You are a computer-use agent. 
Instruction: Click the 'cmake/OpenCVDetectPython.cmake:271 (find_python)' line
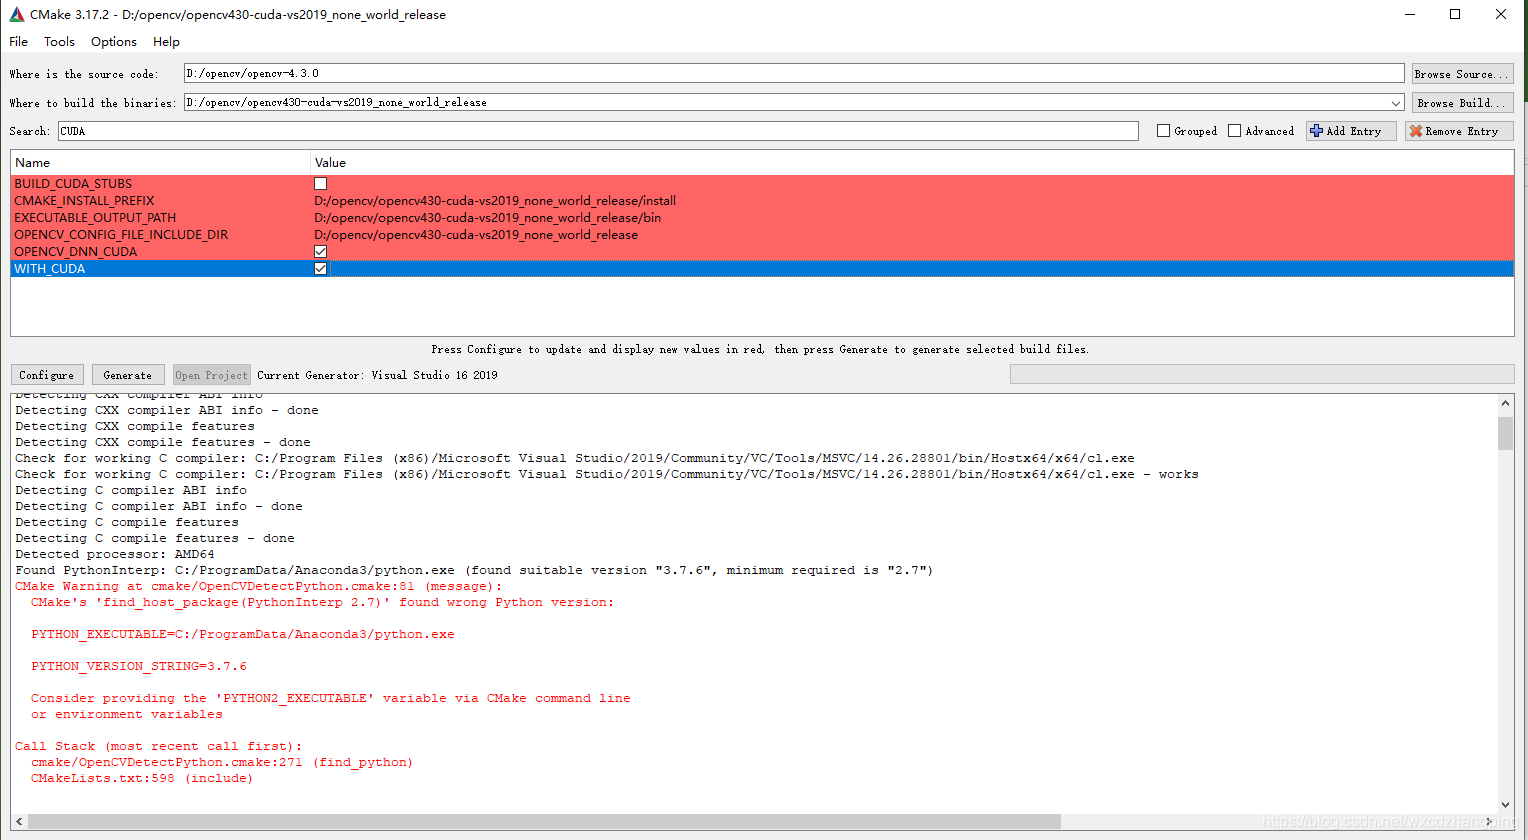(222, 762)
